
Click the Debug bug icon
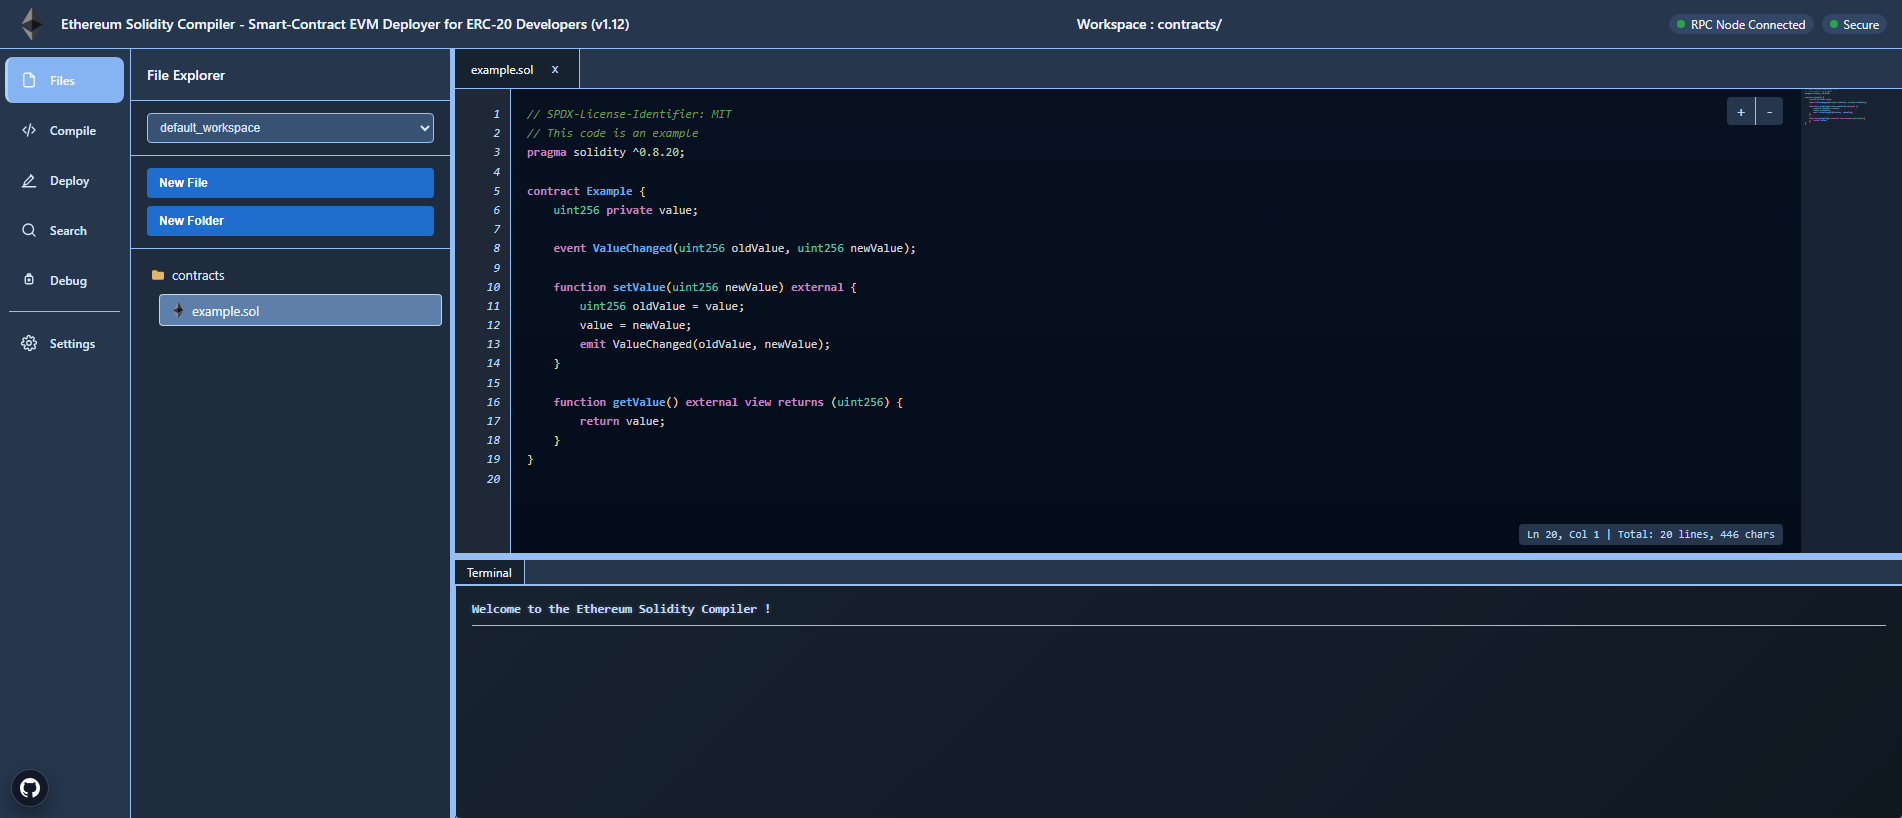(29, 280)
